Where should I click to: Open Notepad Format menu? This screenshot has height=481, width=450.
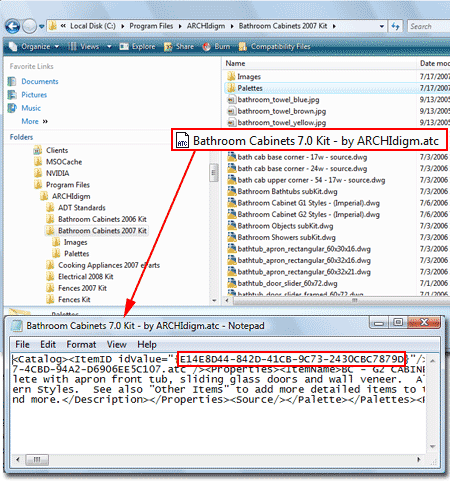[x=81, y=344]
